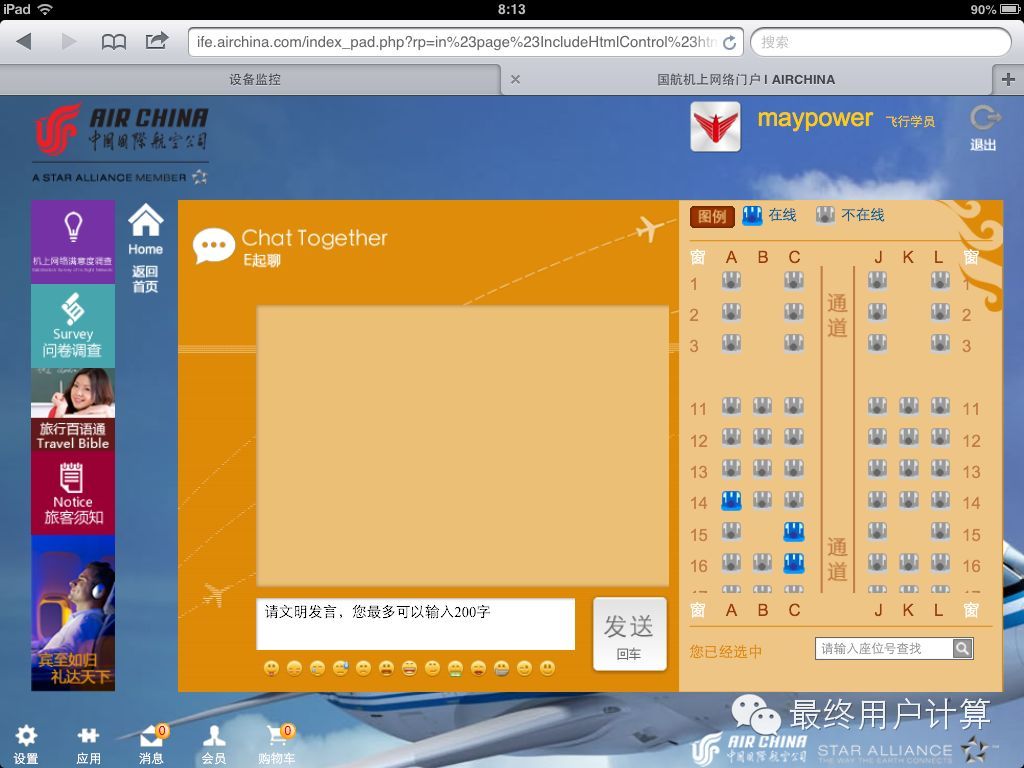Switch to the 设备监控 tab

pyautogui.click(x=255, y=80)
